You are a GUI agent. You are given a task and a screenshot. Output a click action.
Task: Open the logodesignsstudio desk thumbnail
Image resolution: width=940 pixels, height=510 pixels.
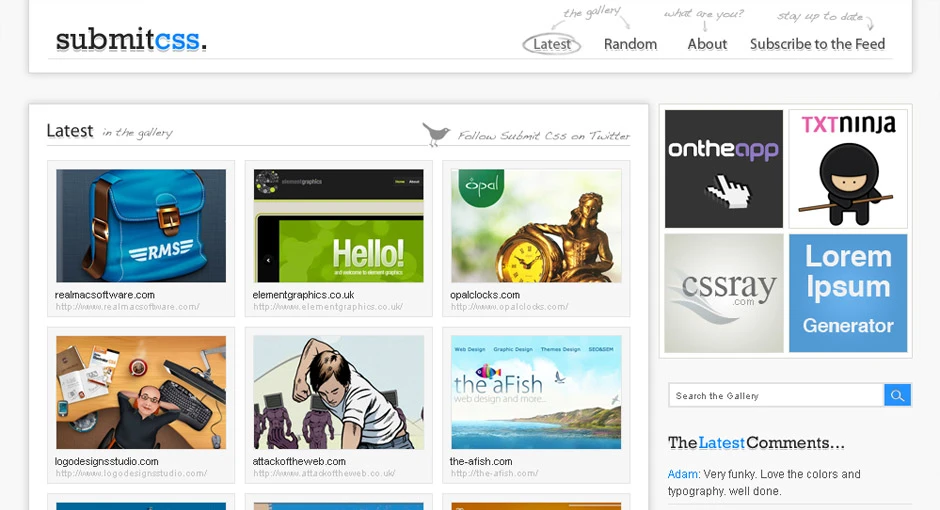[141, 392]
